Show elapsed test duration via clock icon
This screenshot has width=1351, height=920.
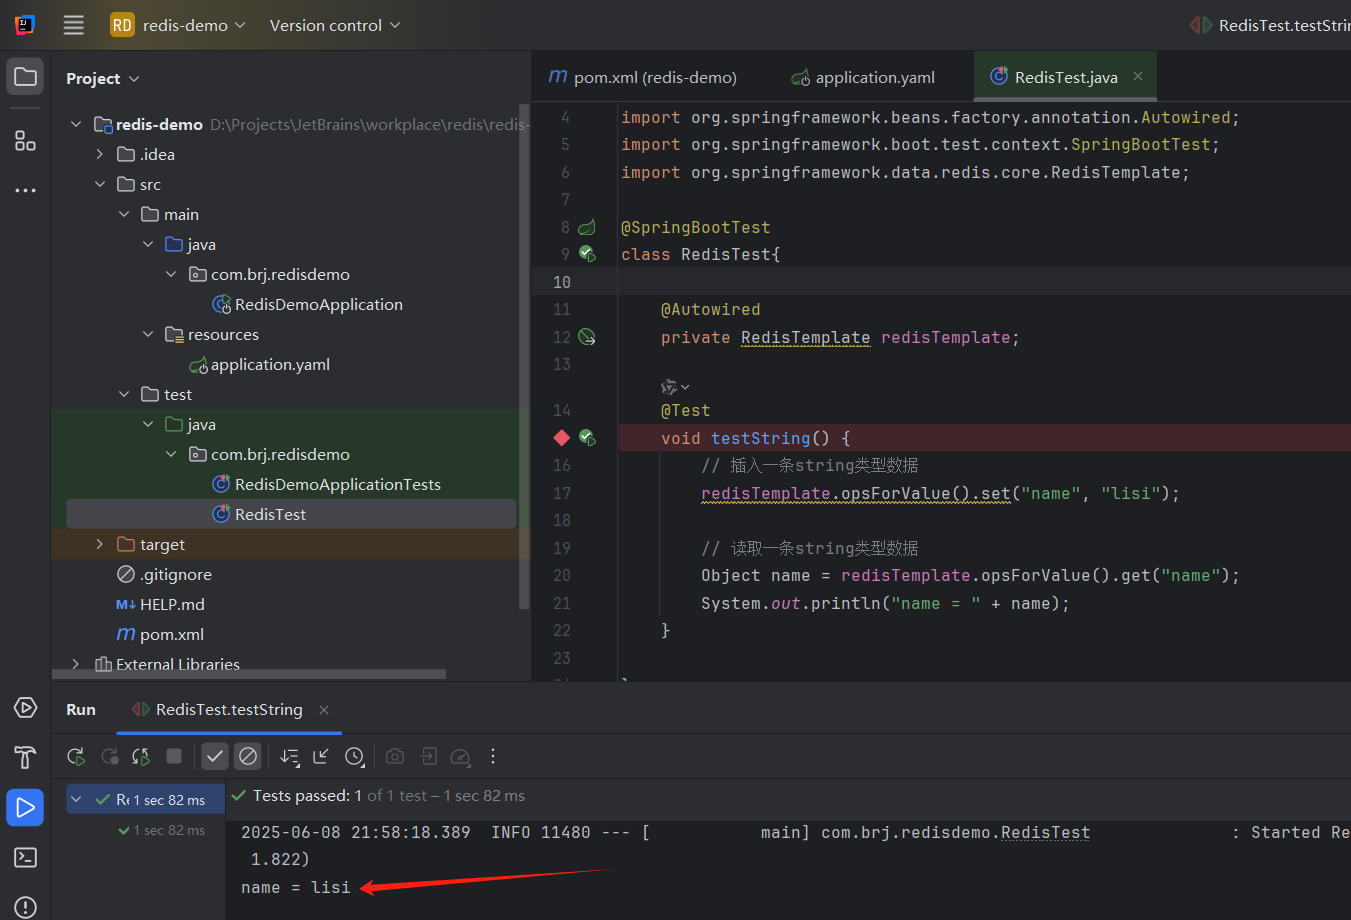(355, 757)
